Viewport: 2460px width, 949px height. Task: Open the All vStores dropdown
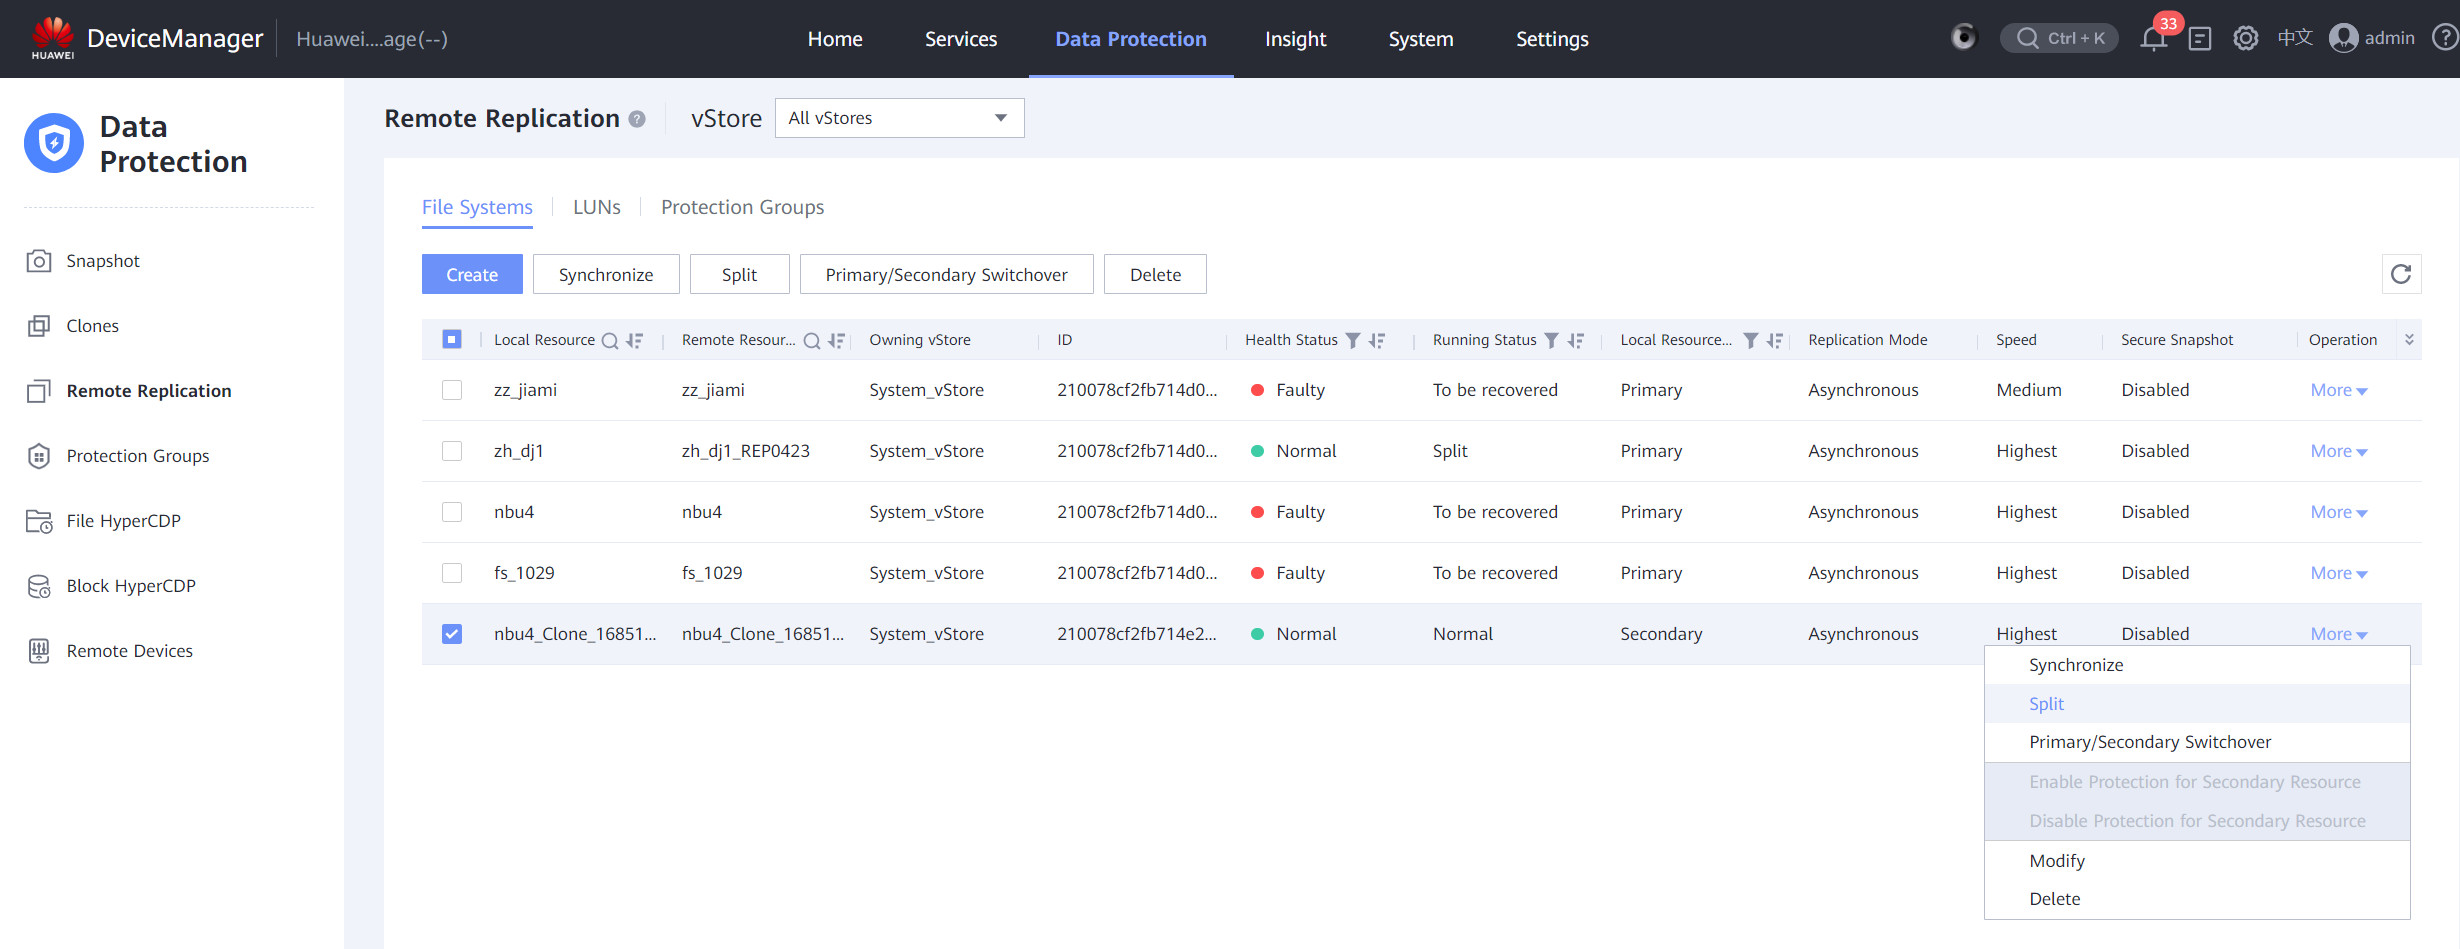pyautogui.click(x=899, y=118)
